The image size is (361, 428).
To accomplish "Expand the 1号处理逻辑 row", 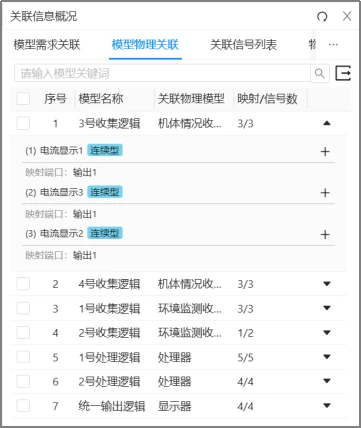I will 327,357.
